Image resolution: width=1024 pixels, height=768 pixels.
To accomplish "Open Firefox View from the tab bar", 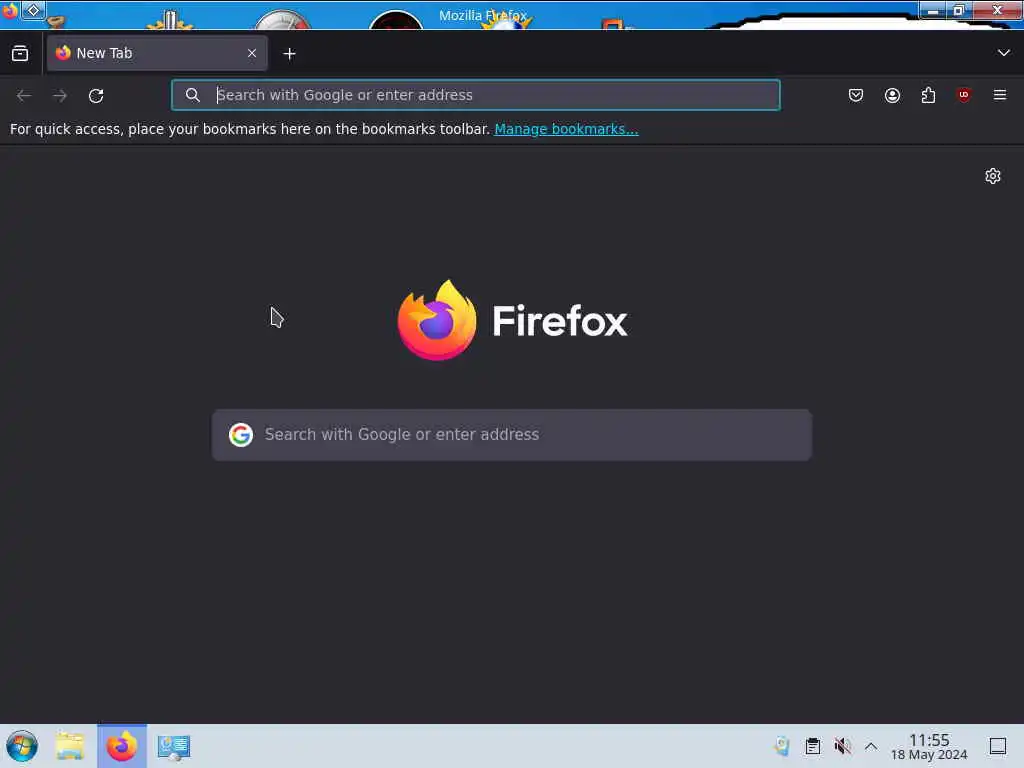I will 20,54.
